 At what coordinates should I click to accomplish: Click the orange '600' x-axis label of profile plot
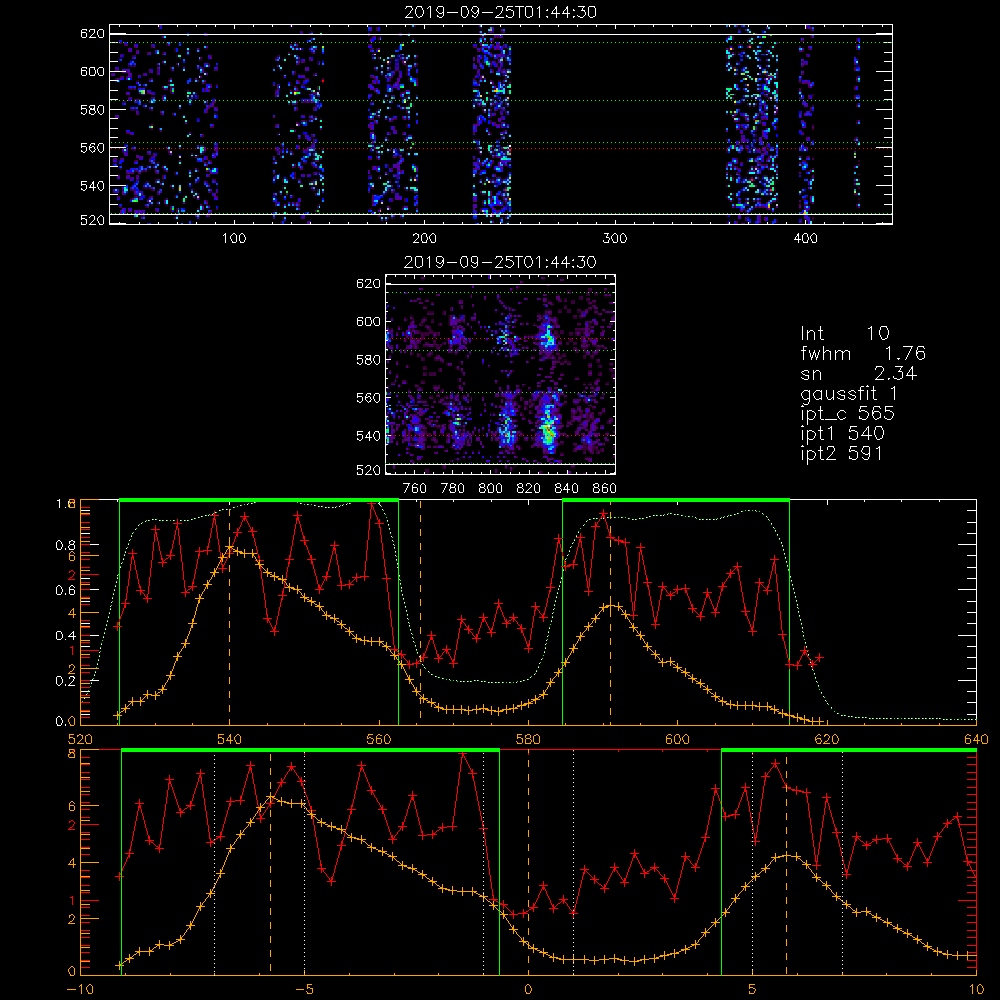tap(677, 739)
